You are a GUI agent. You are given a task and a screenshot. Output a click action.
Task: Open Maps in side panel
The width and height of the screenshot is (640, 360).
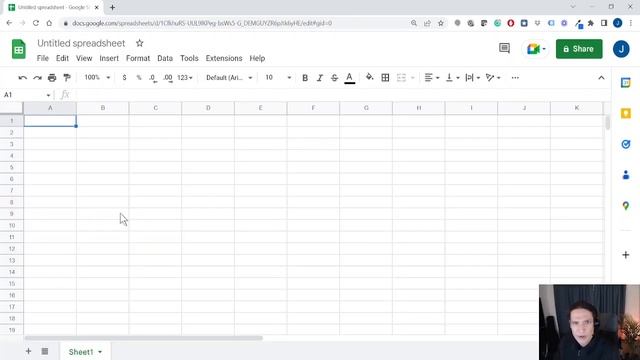pos(626,206)
